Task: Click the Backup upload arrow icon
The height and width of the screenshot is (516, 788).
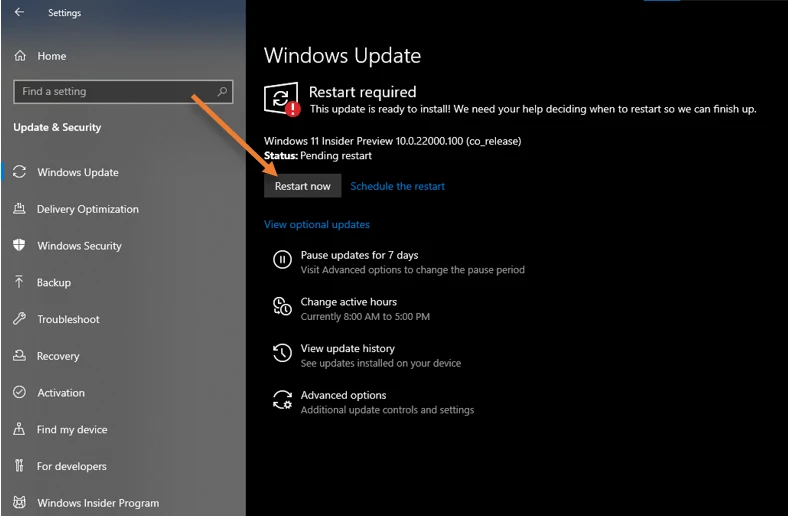Action: click(19, 282)
